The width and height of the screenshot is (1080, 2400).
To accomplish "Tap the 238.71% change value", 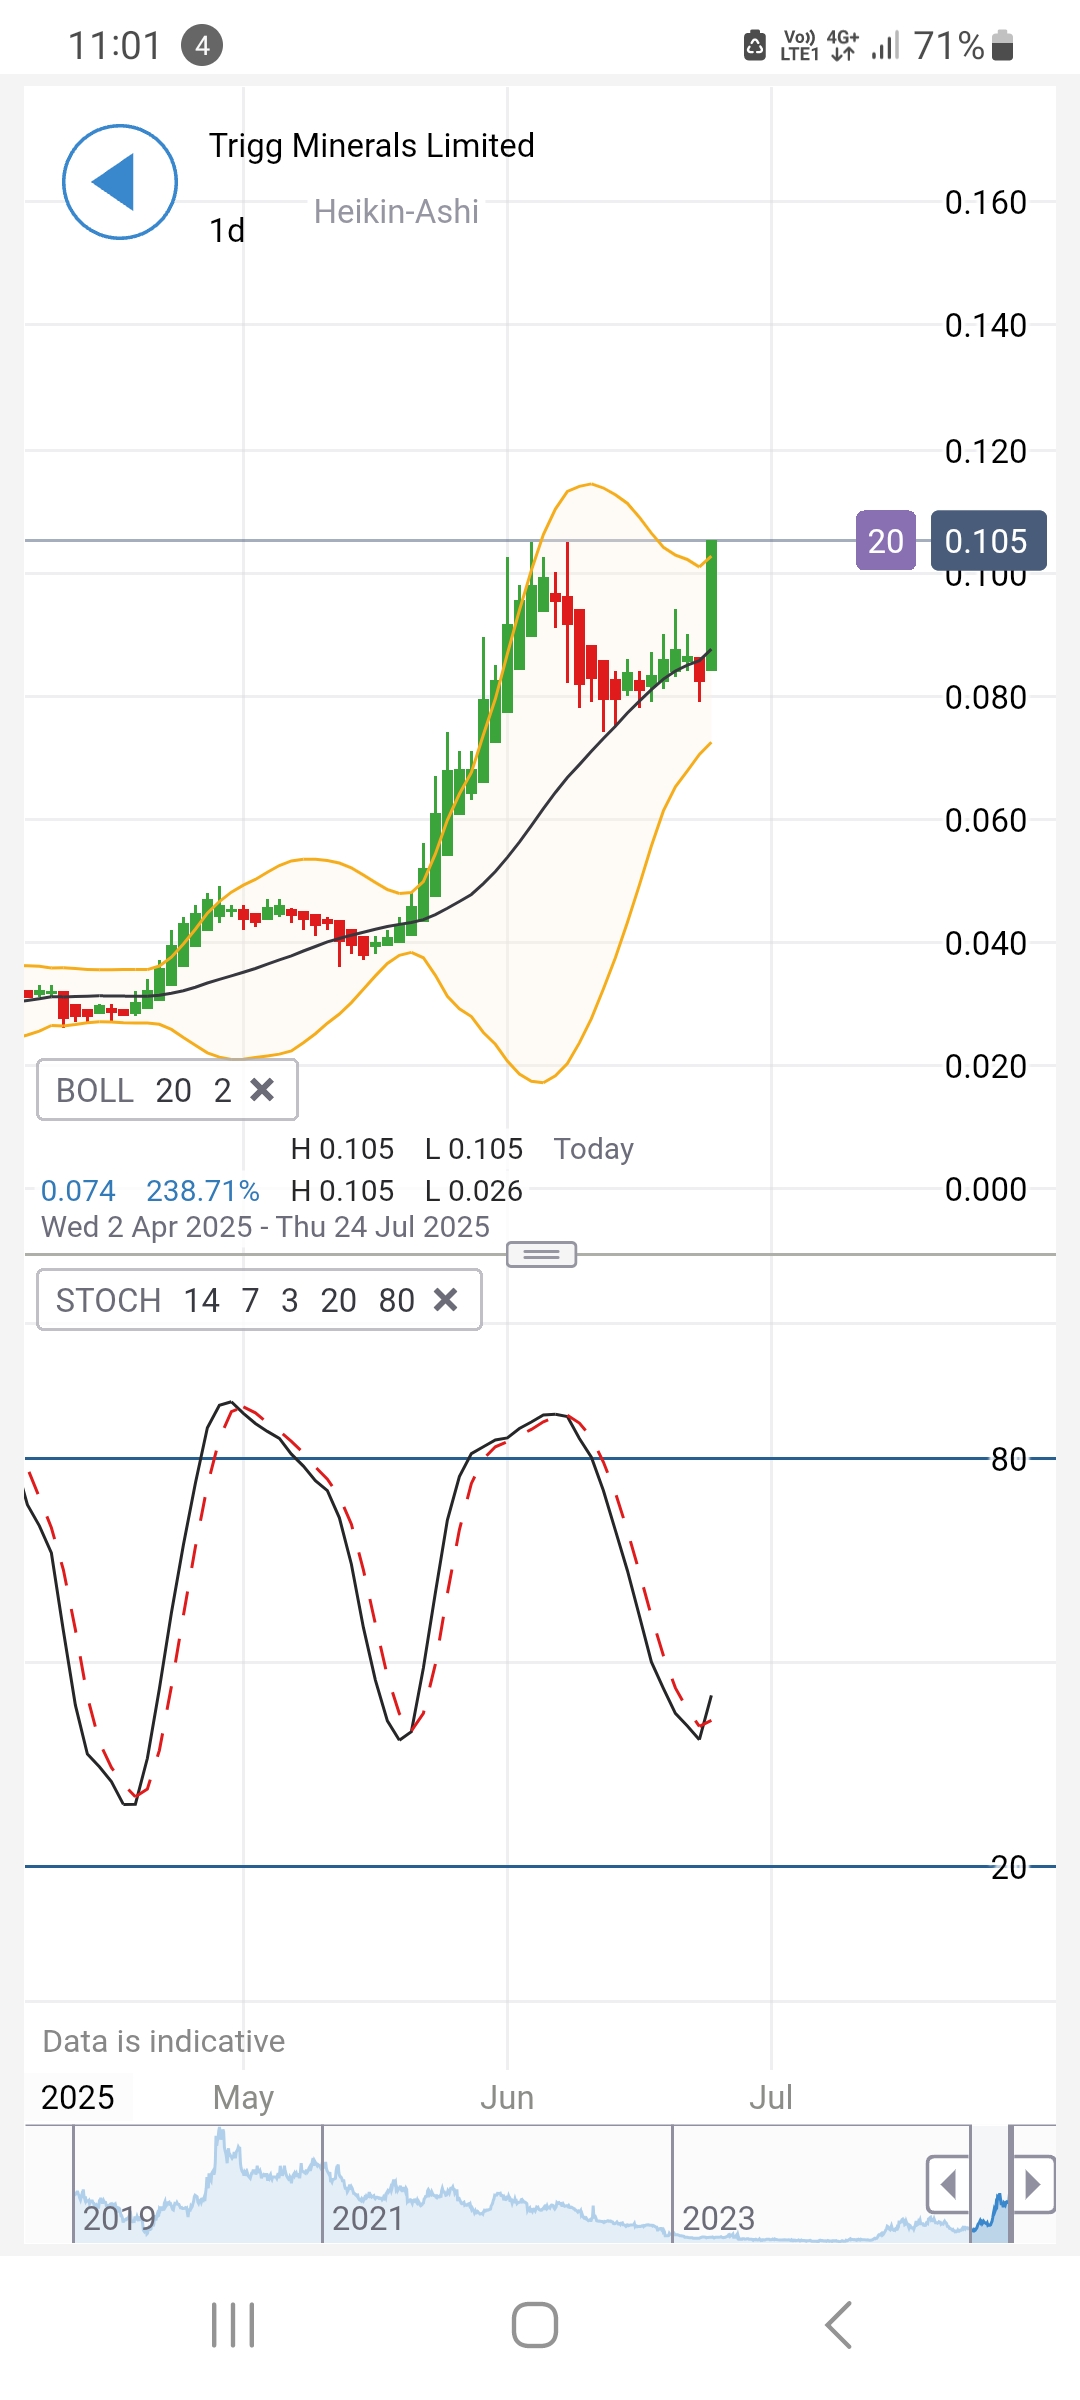I will pyautogui.click(x=203, y=1191).
